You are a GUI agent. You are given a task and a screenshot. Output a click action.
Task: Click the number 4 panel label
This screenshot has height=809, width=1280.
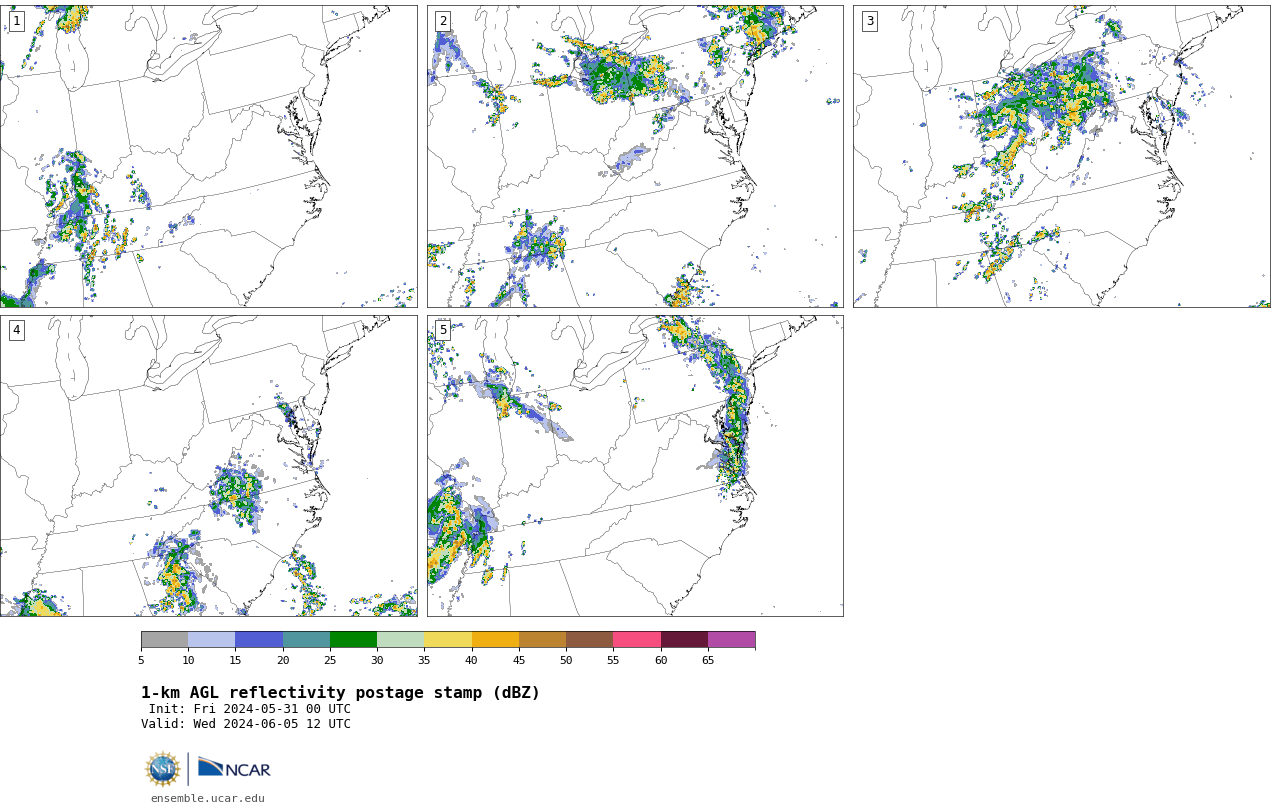[x=16, y=330]
